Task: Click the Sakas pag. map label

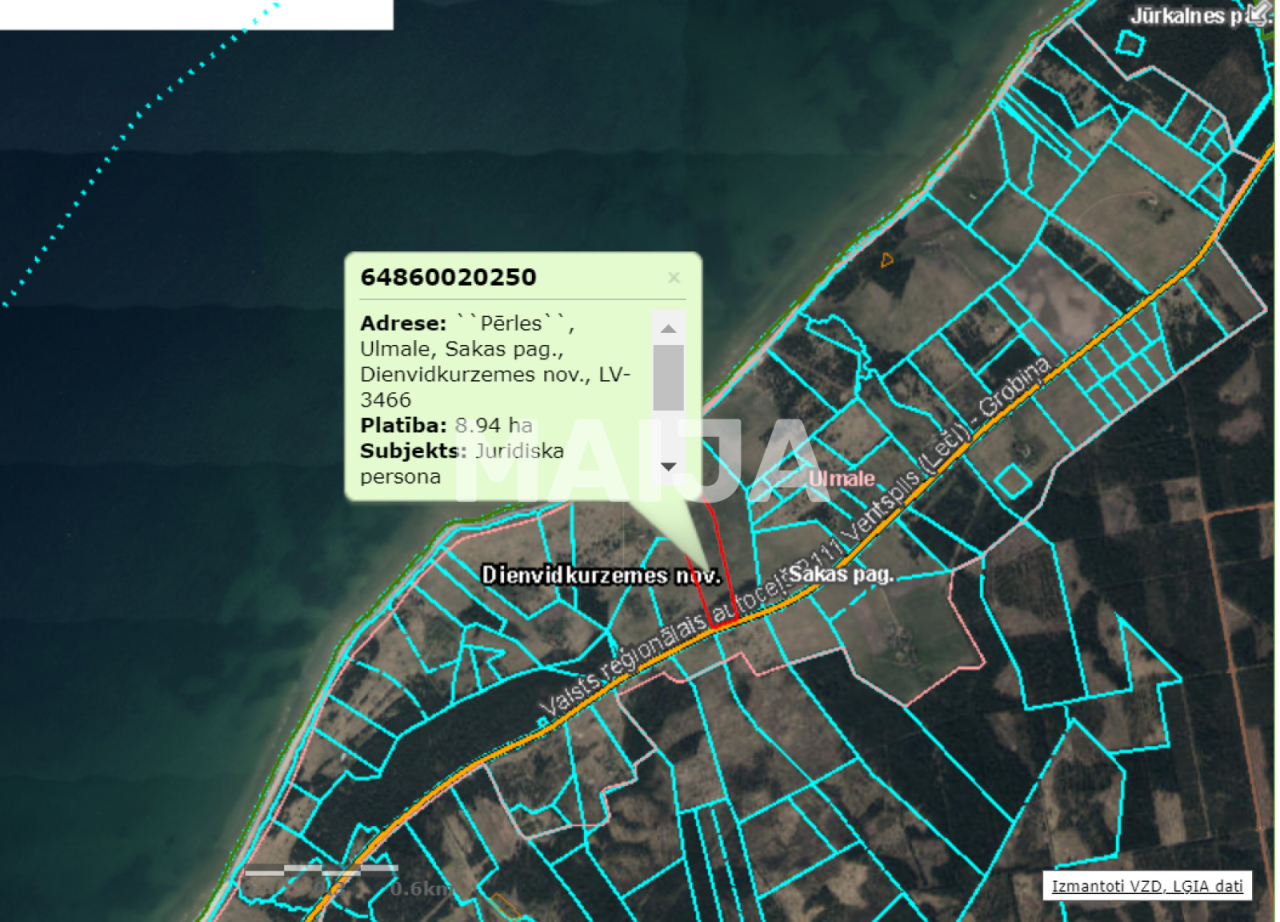Action: (840, 575)
